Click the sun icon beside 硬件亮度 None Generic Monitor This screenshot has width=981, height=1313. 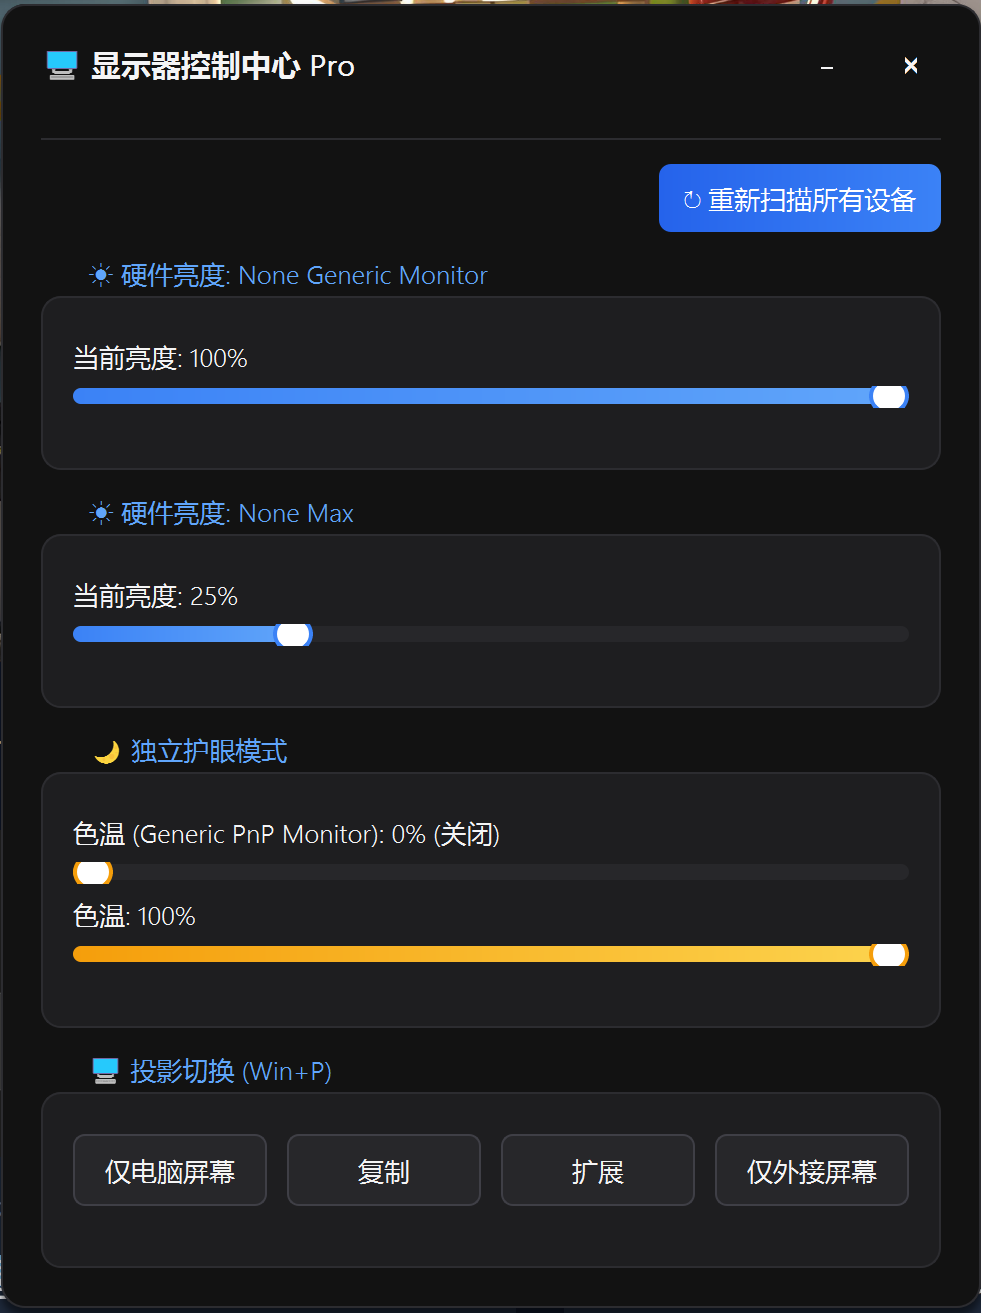[100, 275]
